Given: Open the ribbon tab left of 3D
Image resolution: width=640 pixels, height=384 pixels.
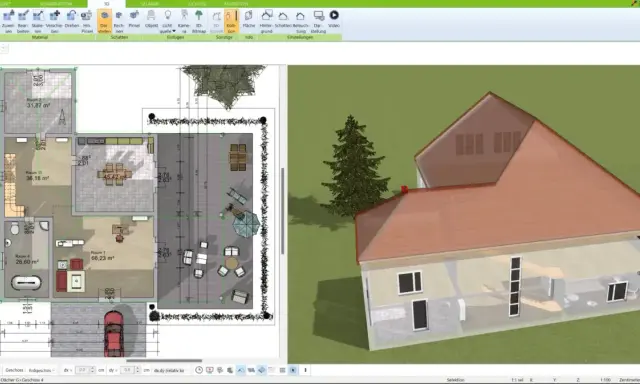Looking at the screenshot, I should (56, 4).
